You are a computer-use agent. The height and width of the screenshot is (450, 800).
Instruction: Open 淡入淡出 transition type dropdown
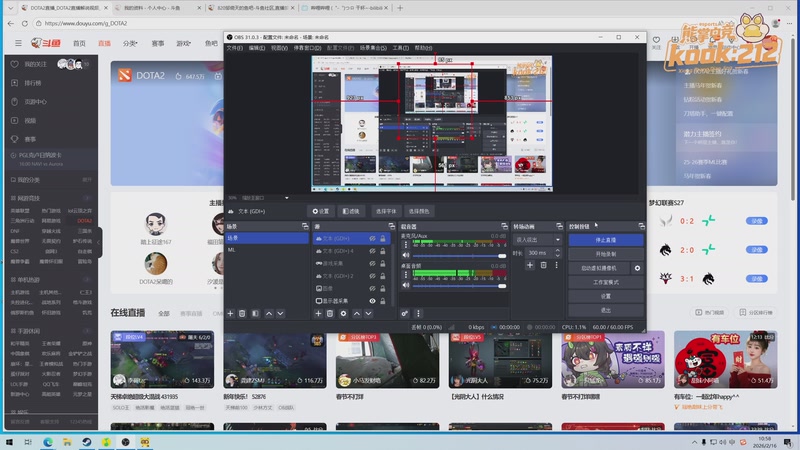click(537, 239)
